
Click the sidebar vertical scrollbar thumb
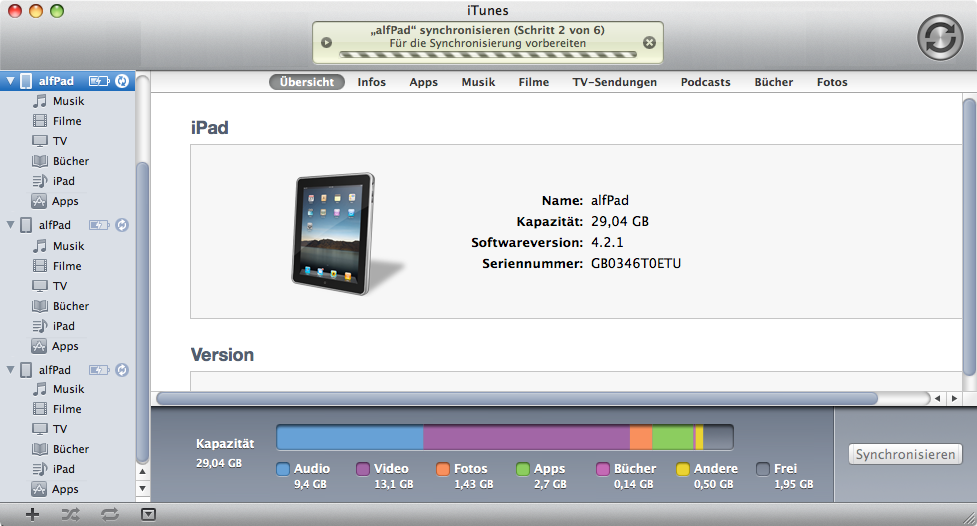click(142, 312)
